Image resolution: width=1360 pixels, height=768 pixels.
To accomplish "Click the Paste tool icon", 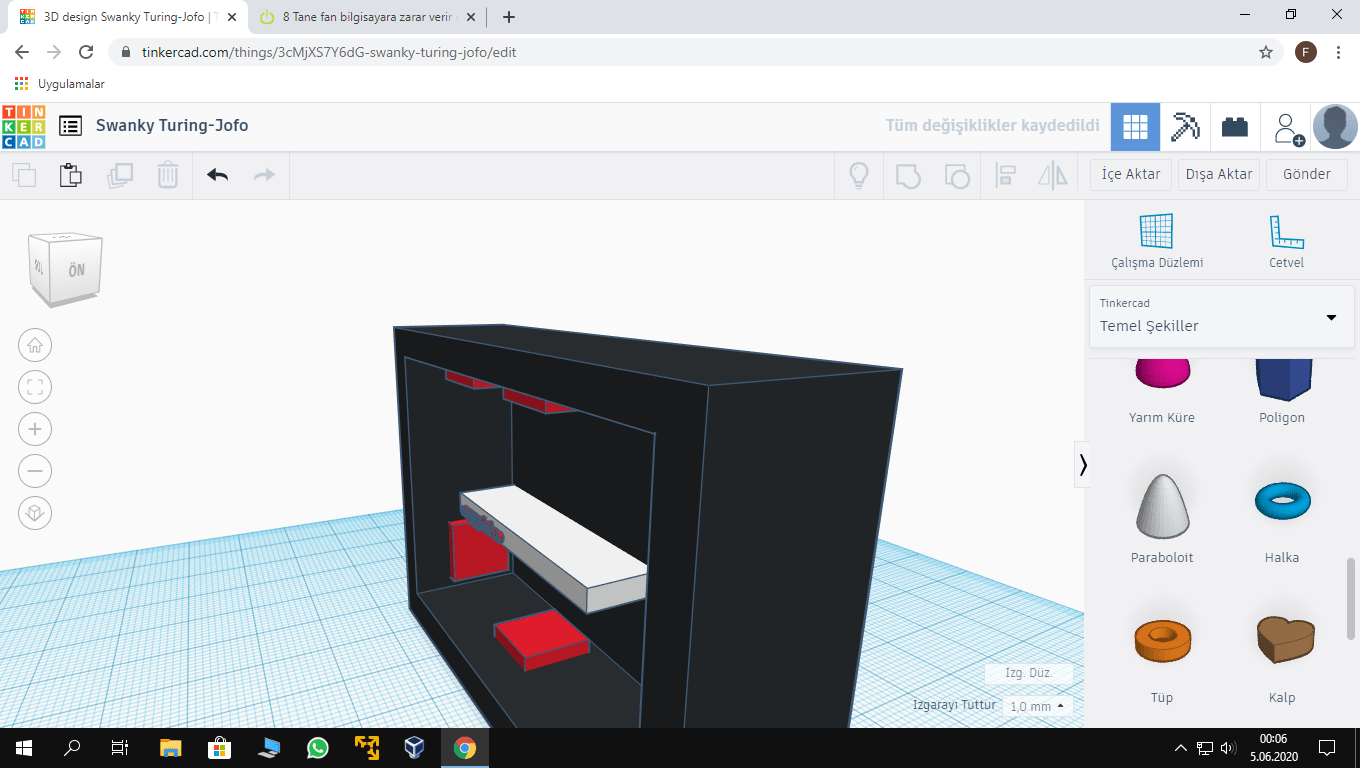I will pyautogui.click(x=71, y=175).
